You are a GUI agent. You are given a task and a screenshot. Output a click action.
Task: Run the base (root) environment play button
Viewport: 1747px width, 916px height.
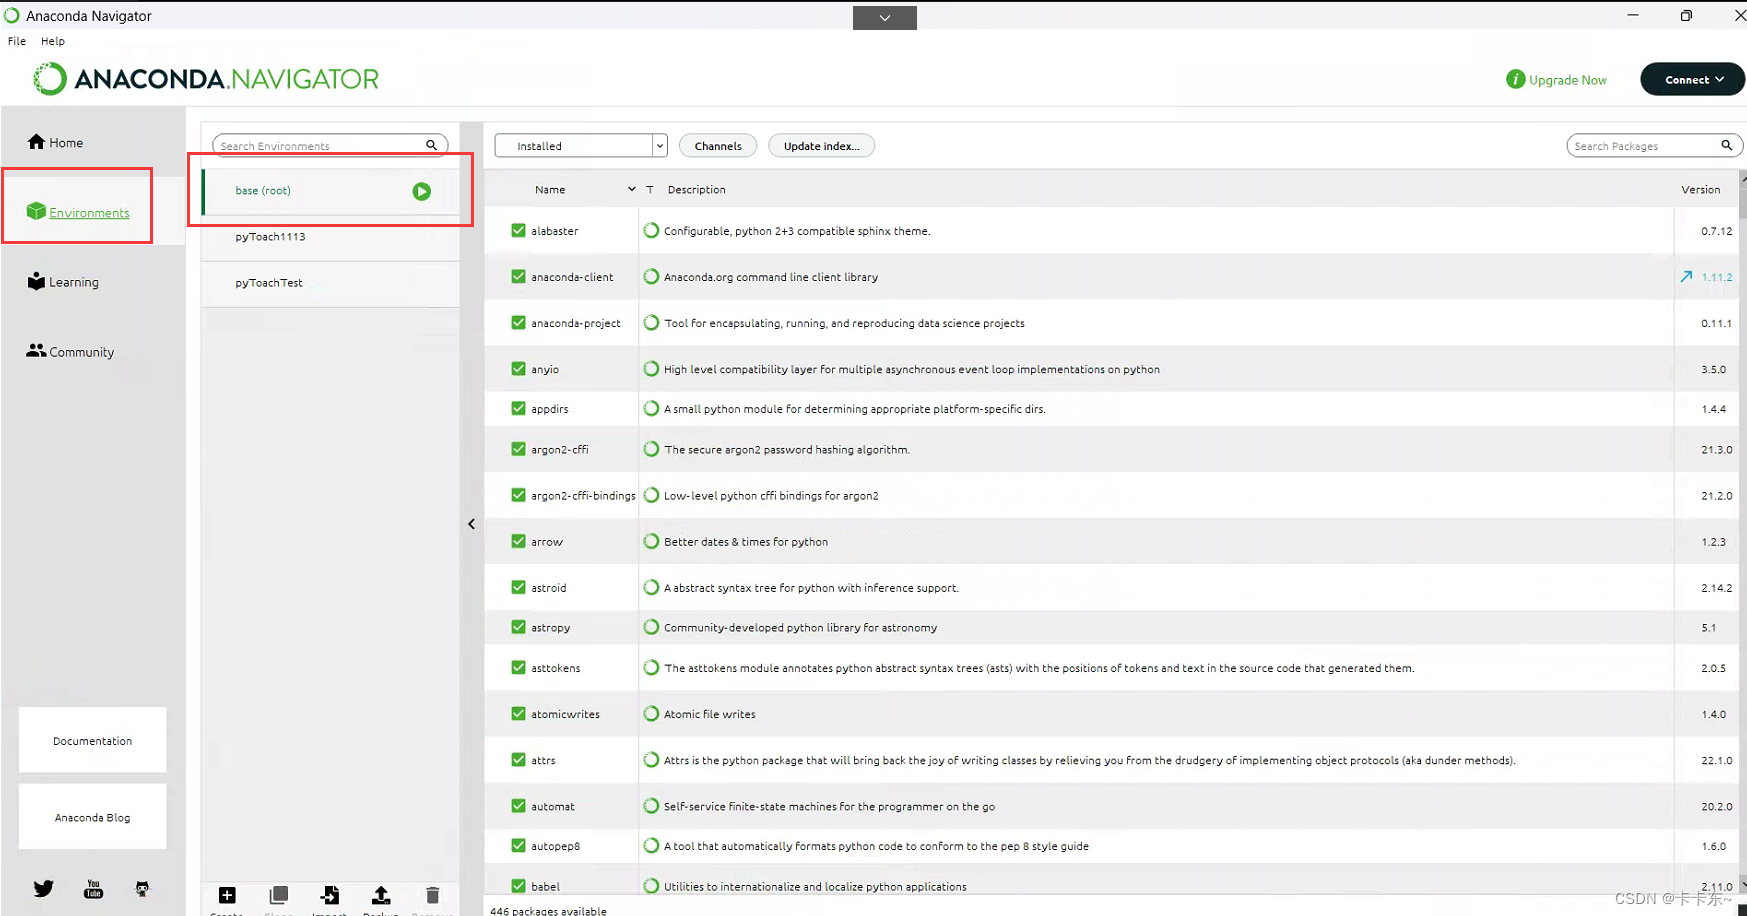[422, 191]
